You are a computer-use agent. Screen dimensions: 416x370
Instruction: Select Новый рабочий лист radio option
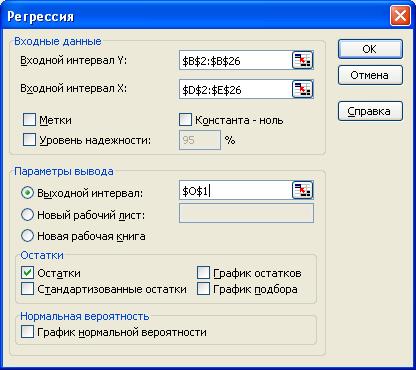click(x=27, y=215)
